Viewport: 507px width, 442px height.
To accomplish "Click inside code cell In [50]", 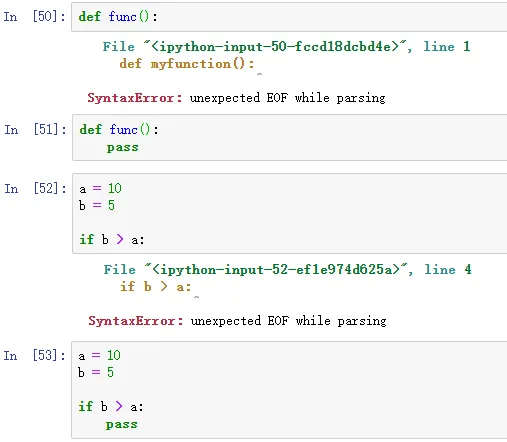I will tap(289, 17).
